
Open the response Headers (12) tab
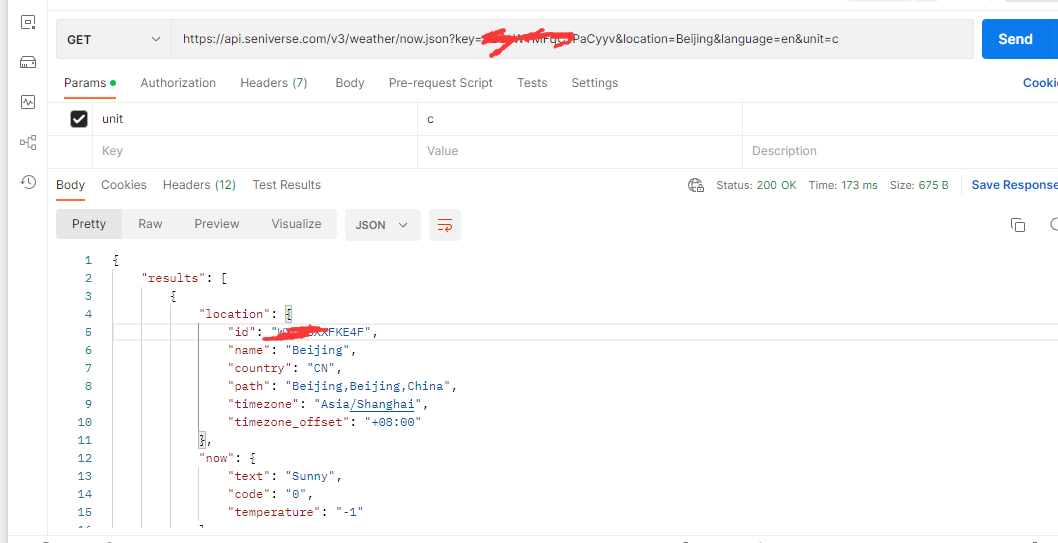tap(199, 185)
